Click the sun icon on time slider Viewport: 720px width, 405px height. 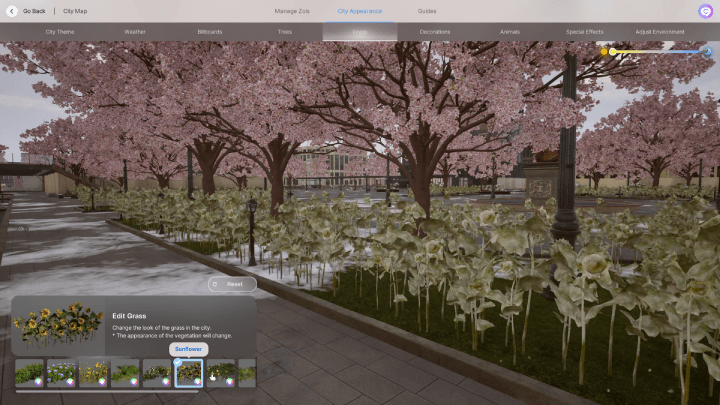click(604, 52)
